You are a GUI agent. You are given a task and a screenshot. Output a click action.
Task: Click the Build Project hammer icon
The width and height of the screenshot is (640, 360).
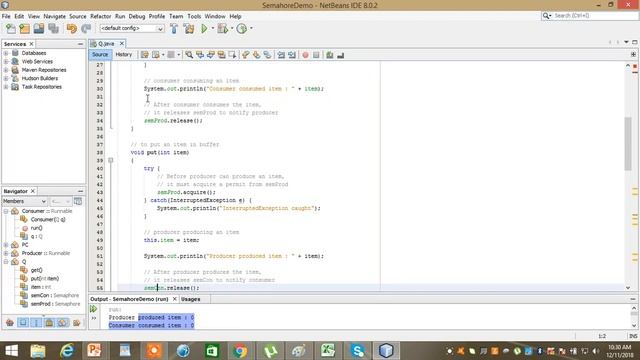pyautogui.click(x=174, y=29)
